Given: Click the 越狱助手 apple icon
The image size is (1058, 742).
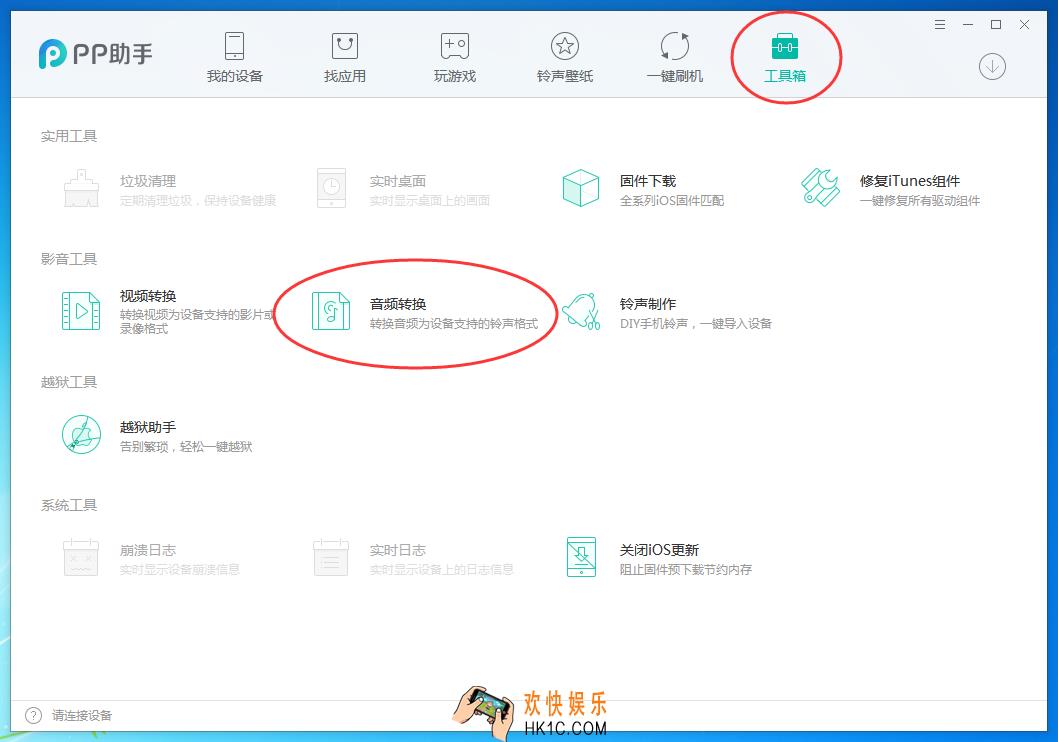Looking at the screenshot, I should [82, 434].
